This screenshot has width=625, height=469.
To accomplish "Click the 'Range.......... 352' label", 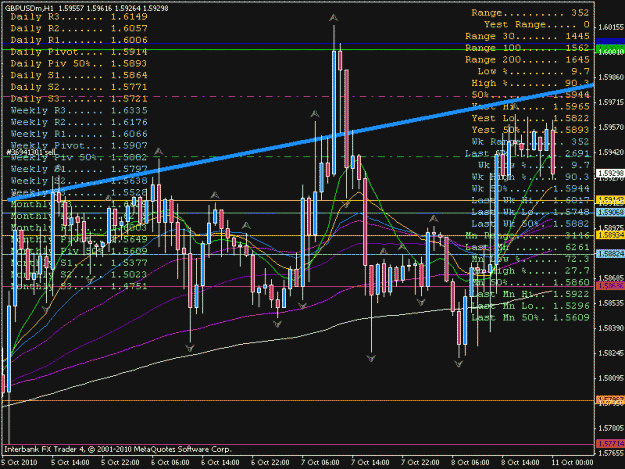I will 531,13.
